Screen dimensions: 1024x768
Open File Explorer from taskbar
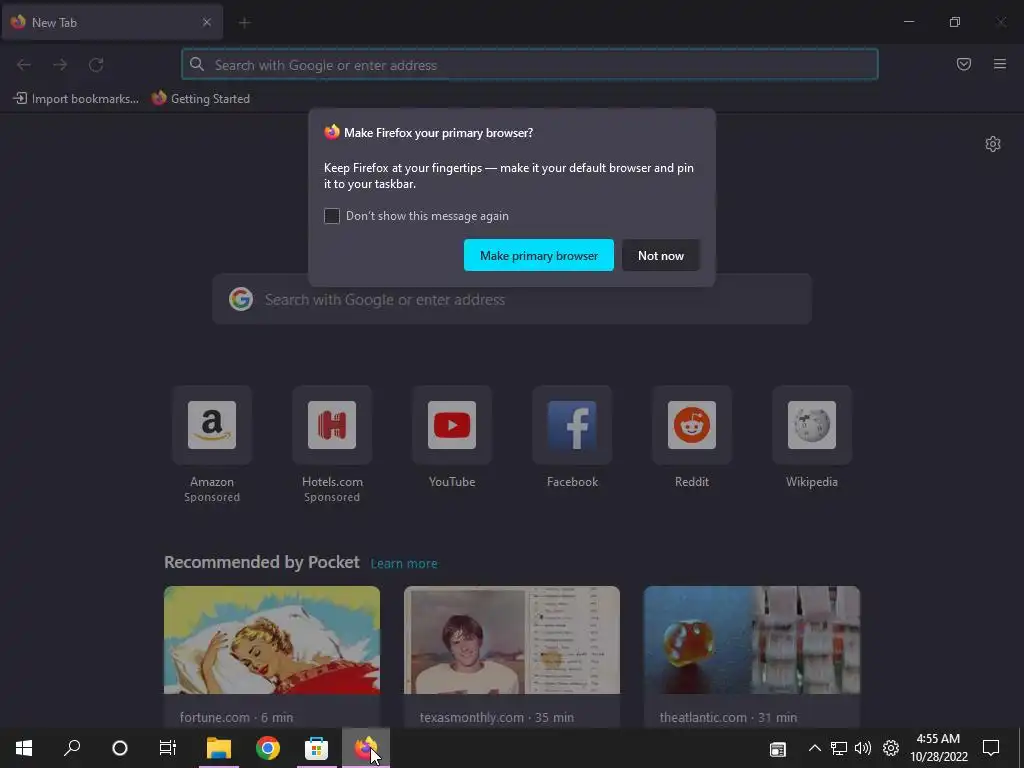pyautogui.click(x=219, y=748)
